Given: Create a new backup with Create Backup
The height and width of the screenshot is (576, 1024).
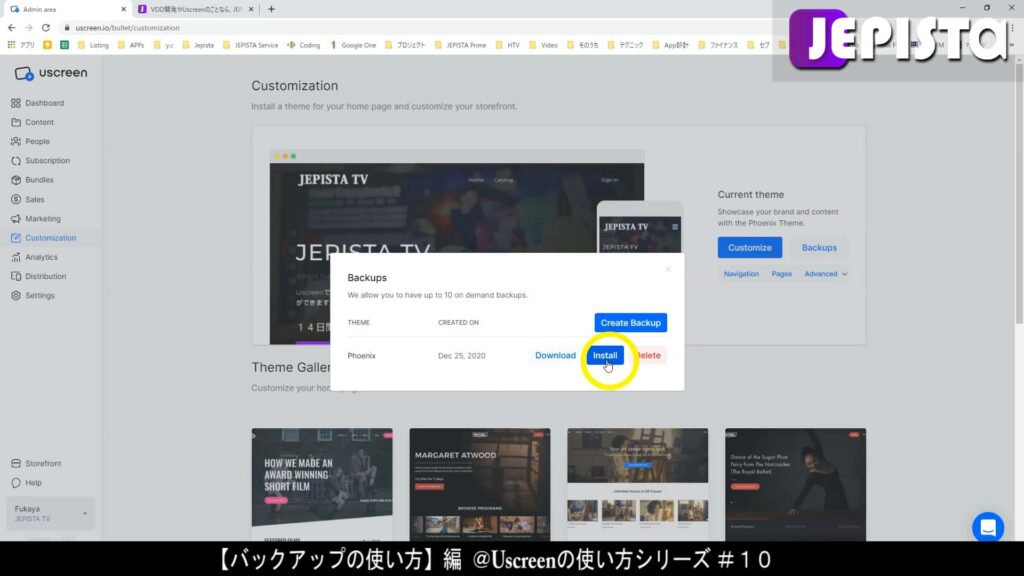Looking at the screenshot, I should pyautogui.click(x=630, y=322).
